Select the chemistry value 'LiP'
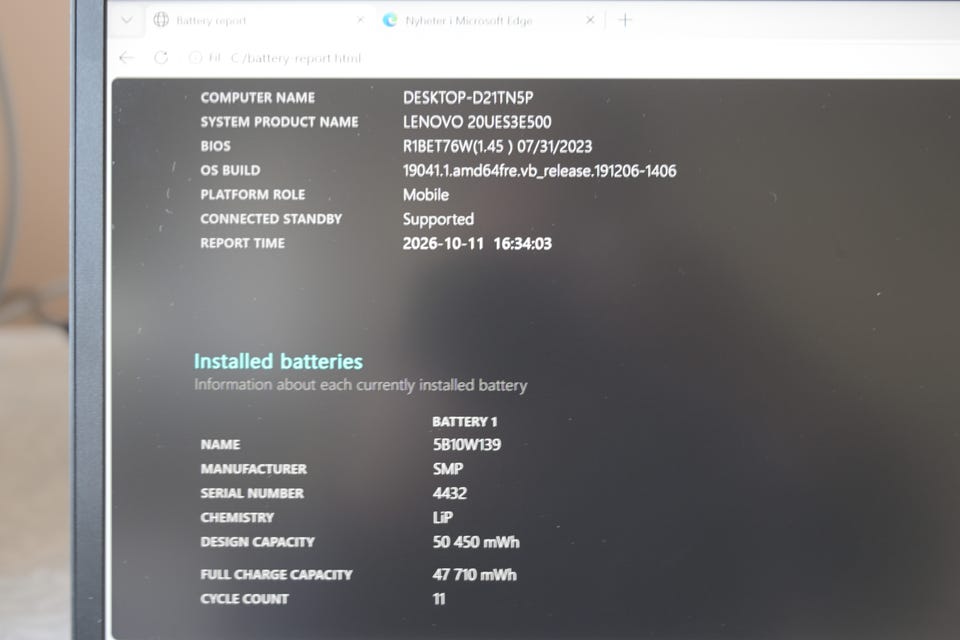960x640 pixels. coord(443,518)
